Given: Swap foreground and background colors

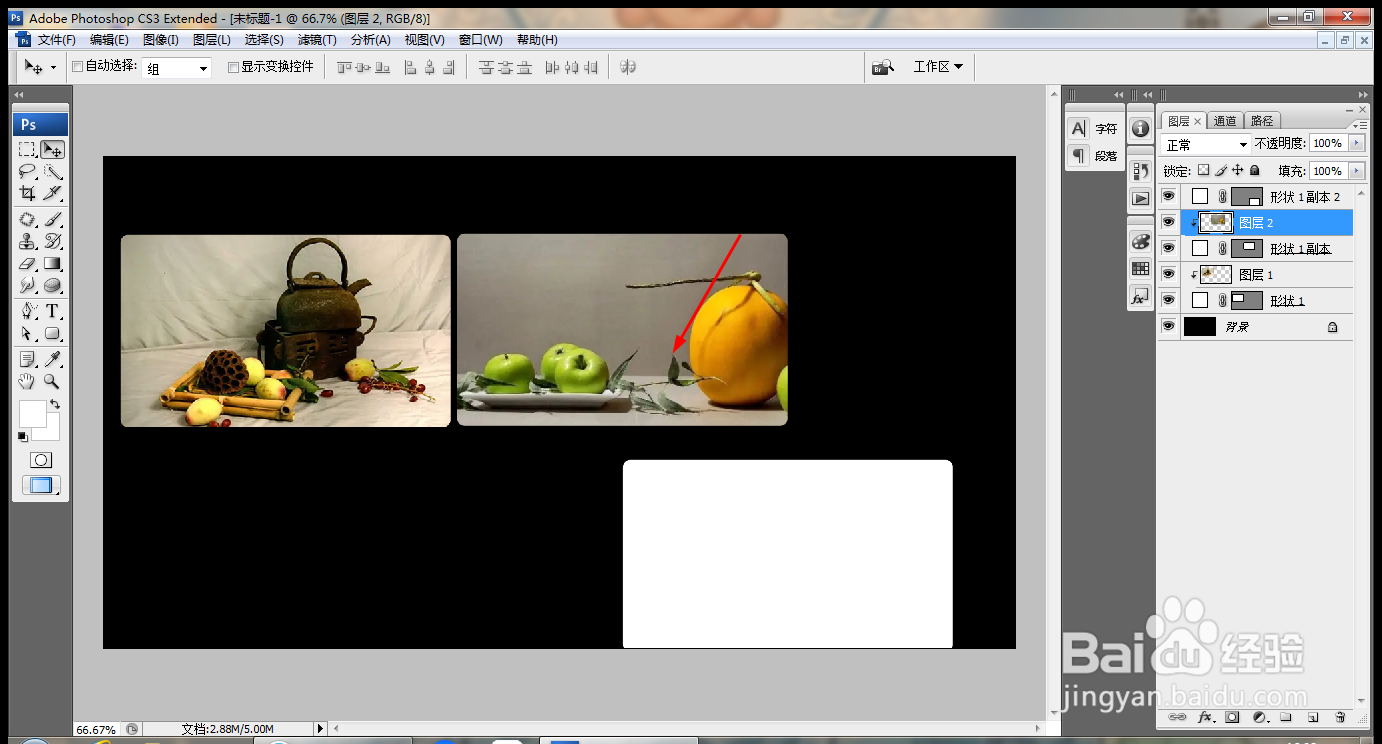Looking at the screenshot, I should [55, 404].
